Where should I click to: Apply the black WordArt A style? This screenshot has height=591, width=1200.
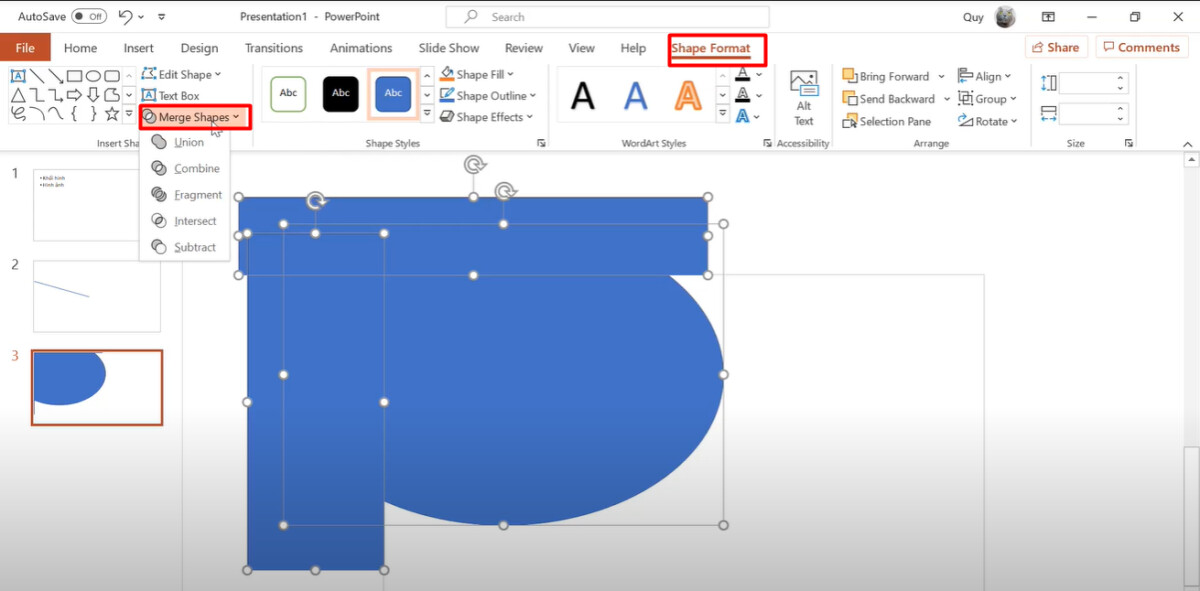(x=583, y=95)
